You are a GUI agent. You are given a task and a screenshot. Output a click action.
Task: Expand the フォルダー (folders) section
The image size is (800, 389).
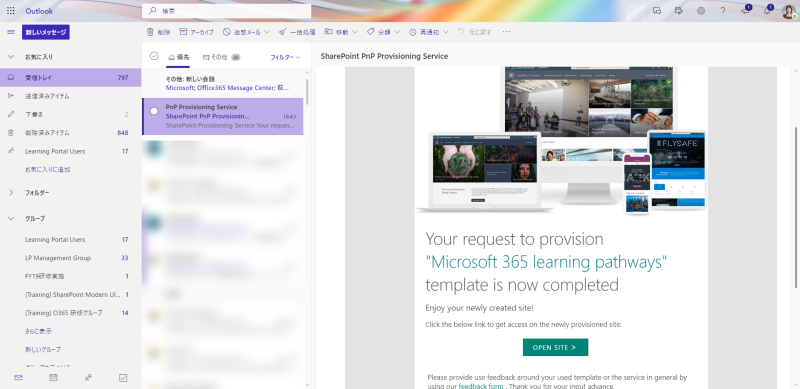coord(11,192)
